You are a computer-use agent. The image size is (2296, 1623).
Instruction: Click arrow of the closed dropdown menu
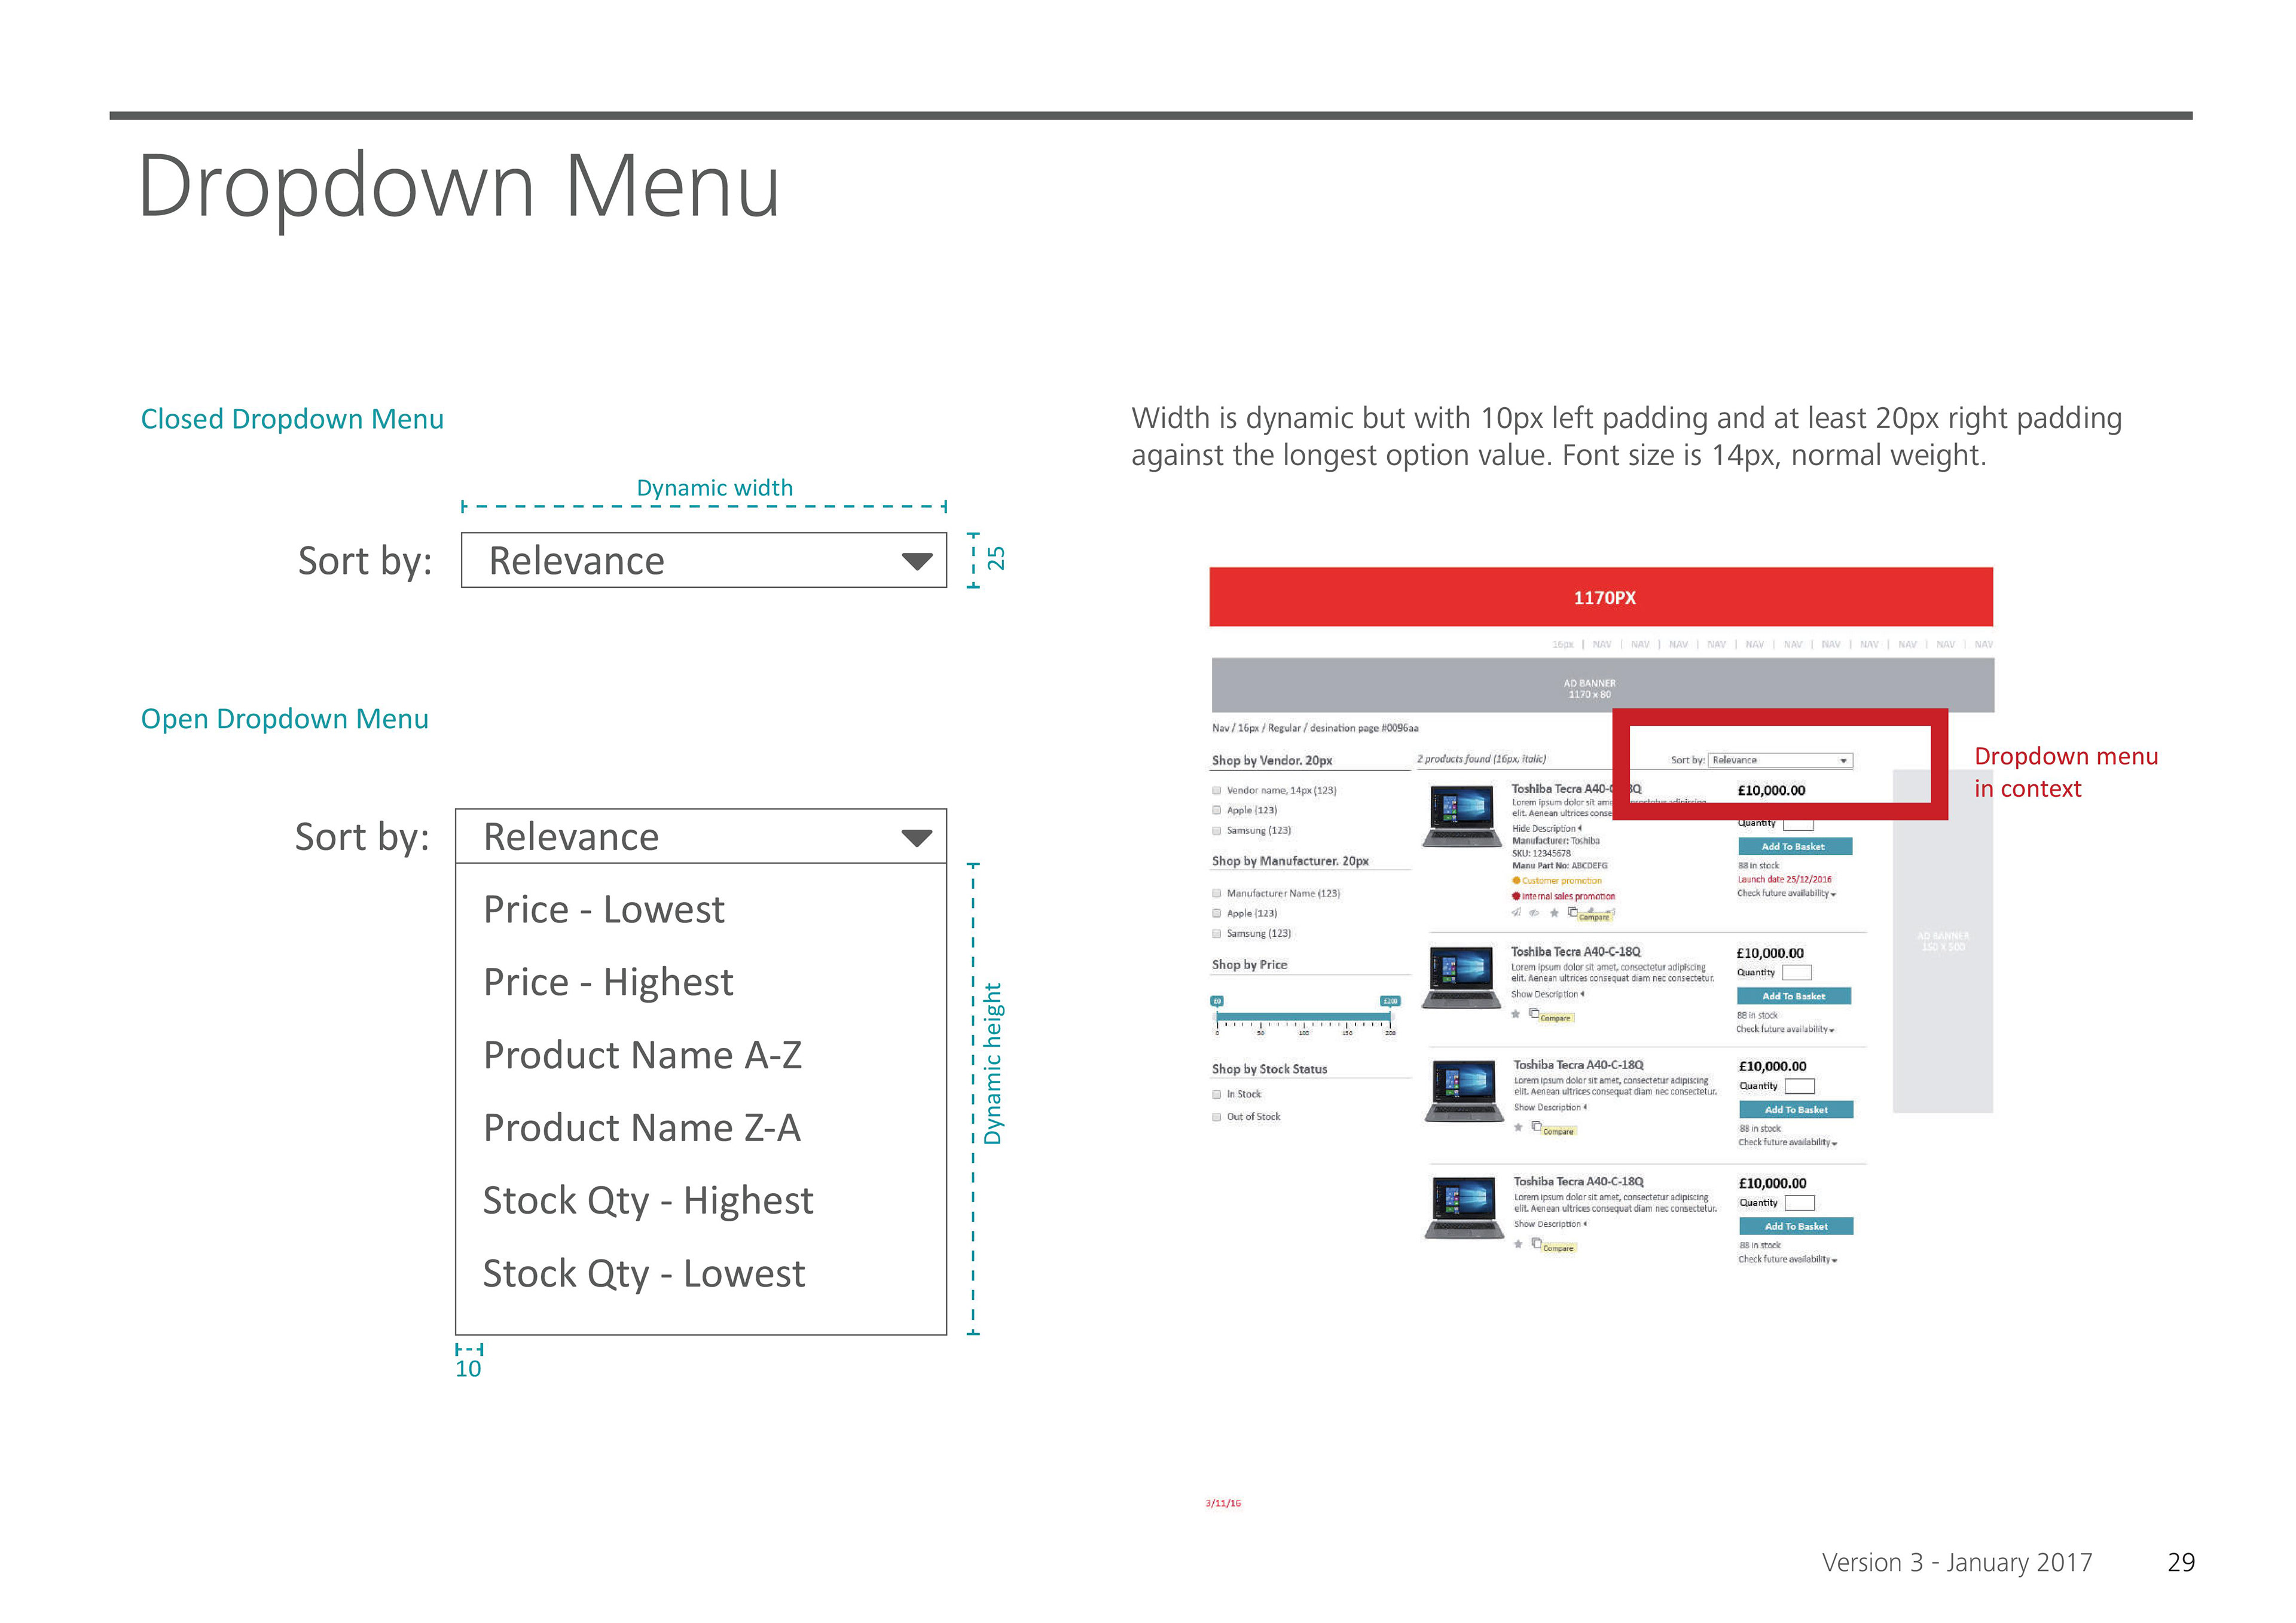coord(916,561)
